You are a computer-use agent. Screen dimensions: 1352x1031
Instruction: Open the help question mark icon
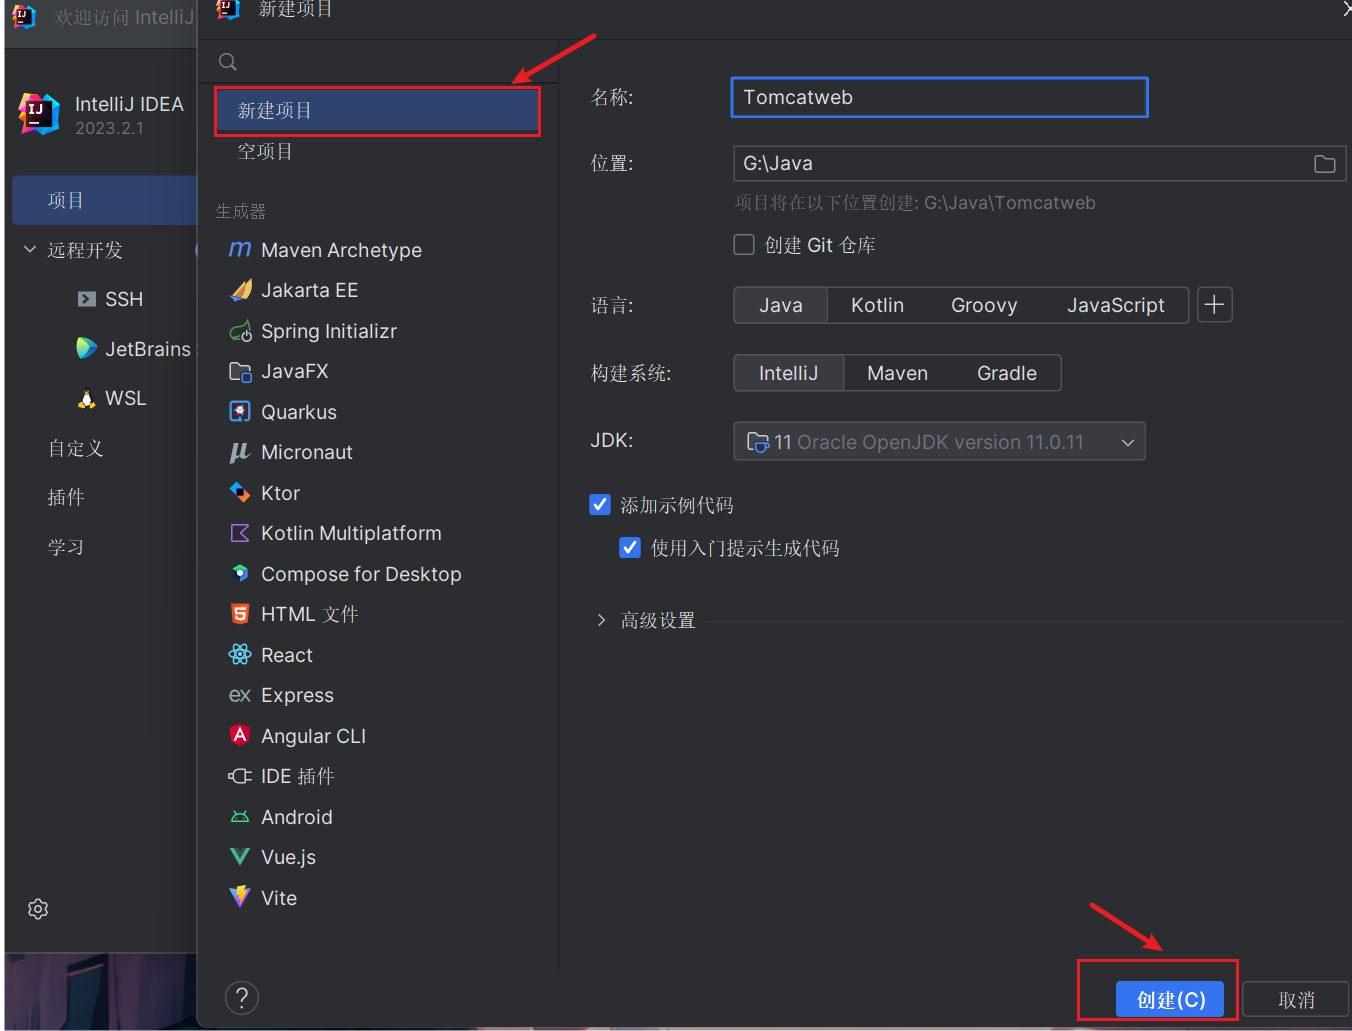(242, 997)
